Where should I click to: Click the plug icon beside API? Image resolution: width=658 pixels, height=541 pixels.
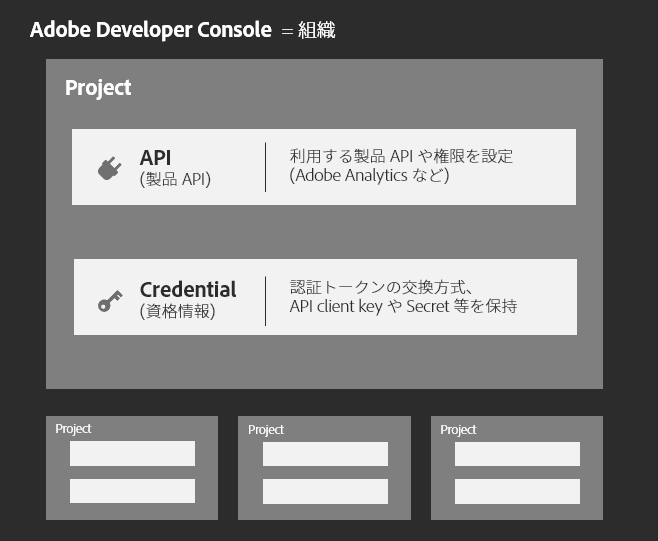point(110,168)
